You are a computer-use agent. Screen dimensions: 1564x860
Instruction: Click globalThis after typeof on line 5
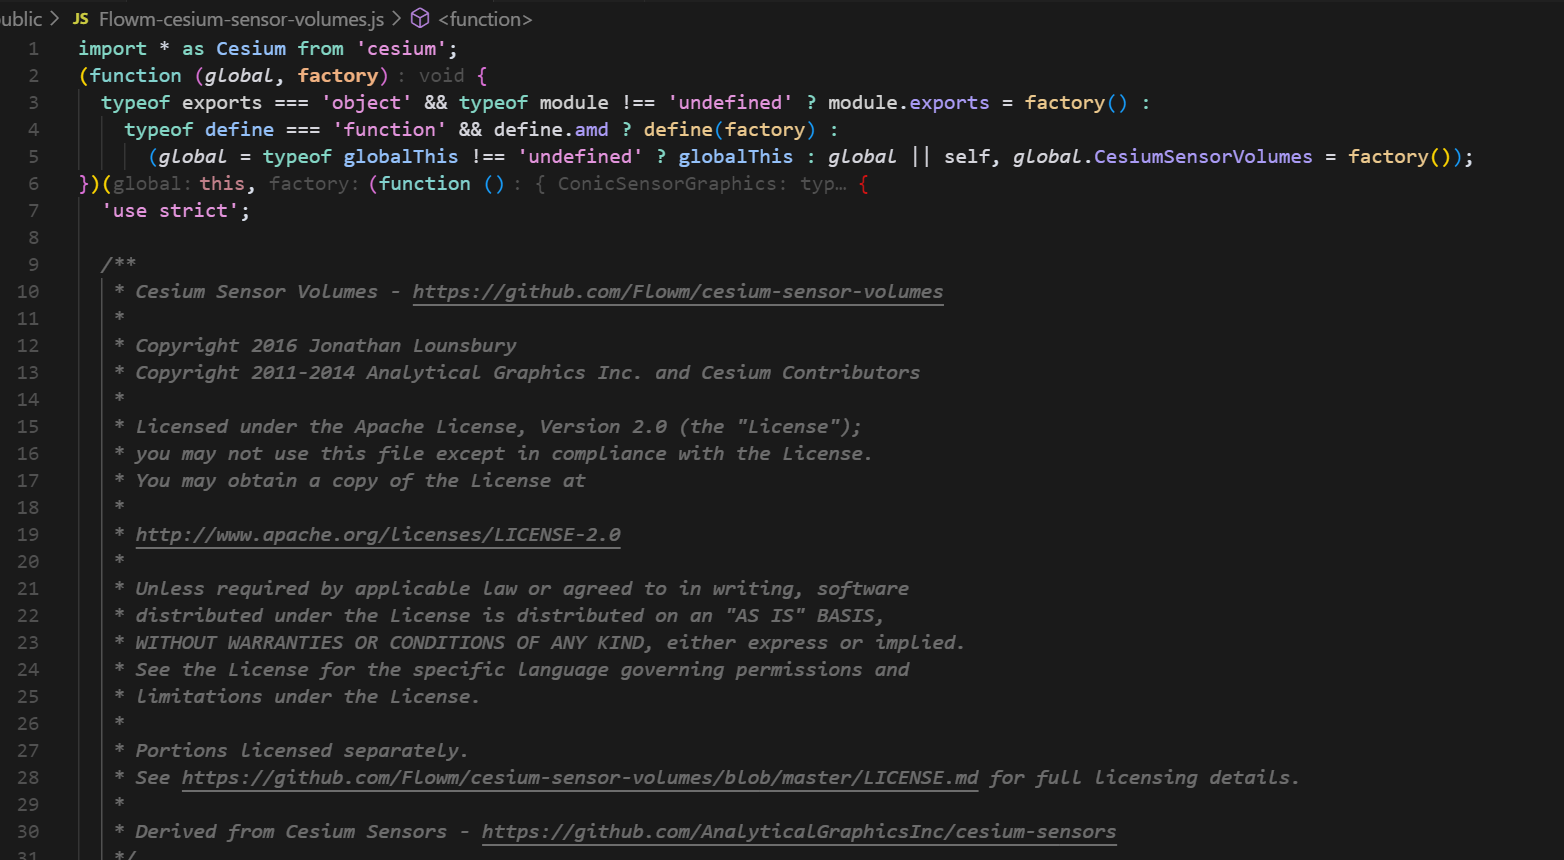point(401,156)
